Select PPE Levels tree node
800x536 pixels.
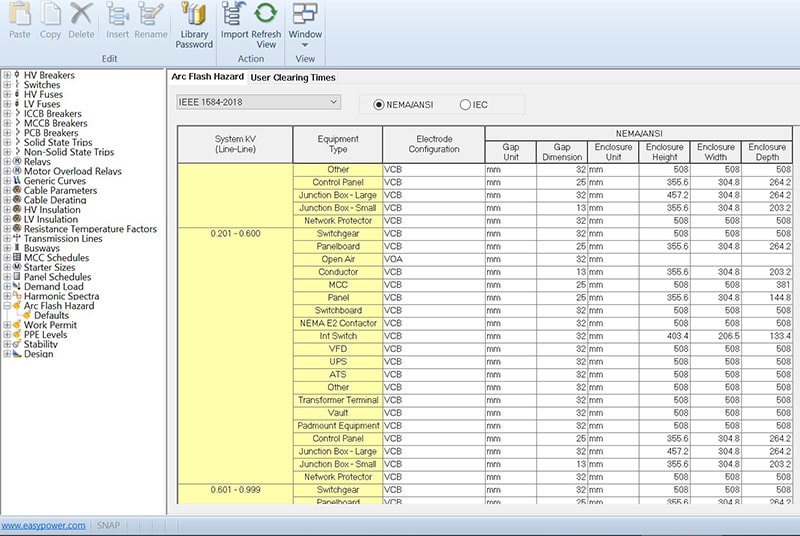point(45,335)
